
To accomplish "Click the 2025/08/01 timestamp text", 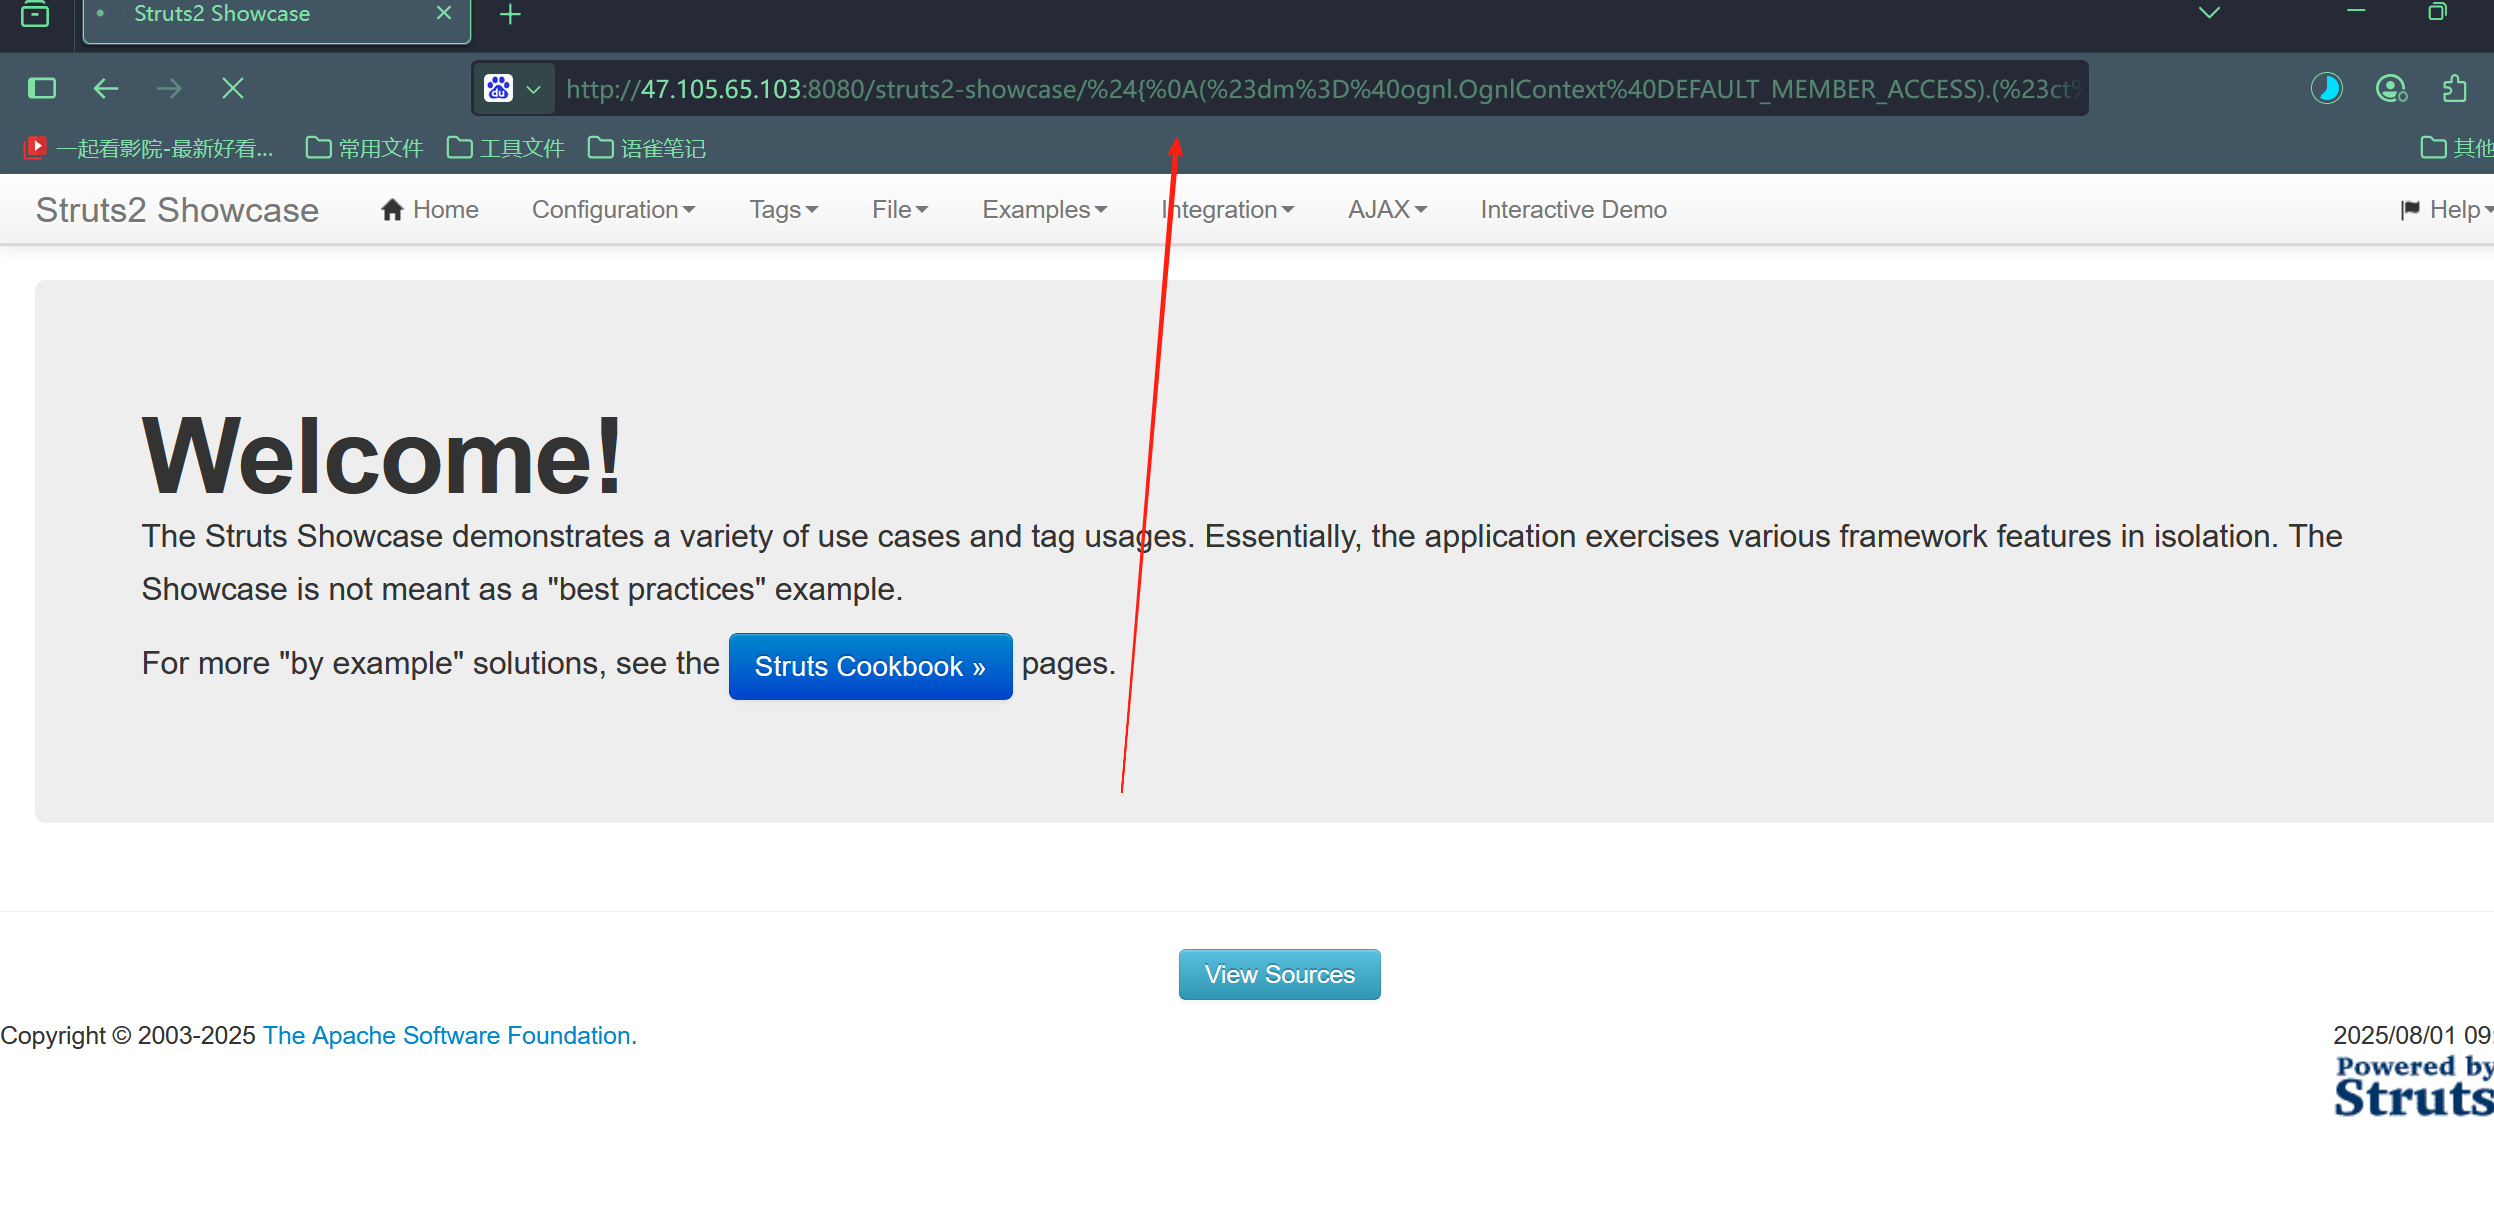I will tap(2413, 1035).
